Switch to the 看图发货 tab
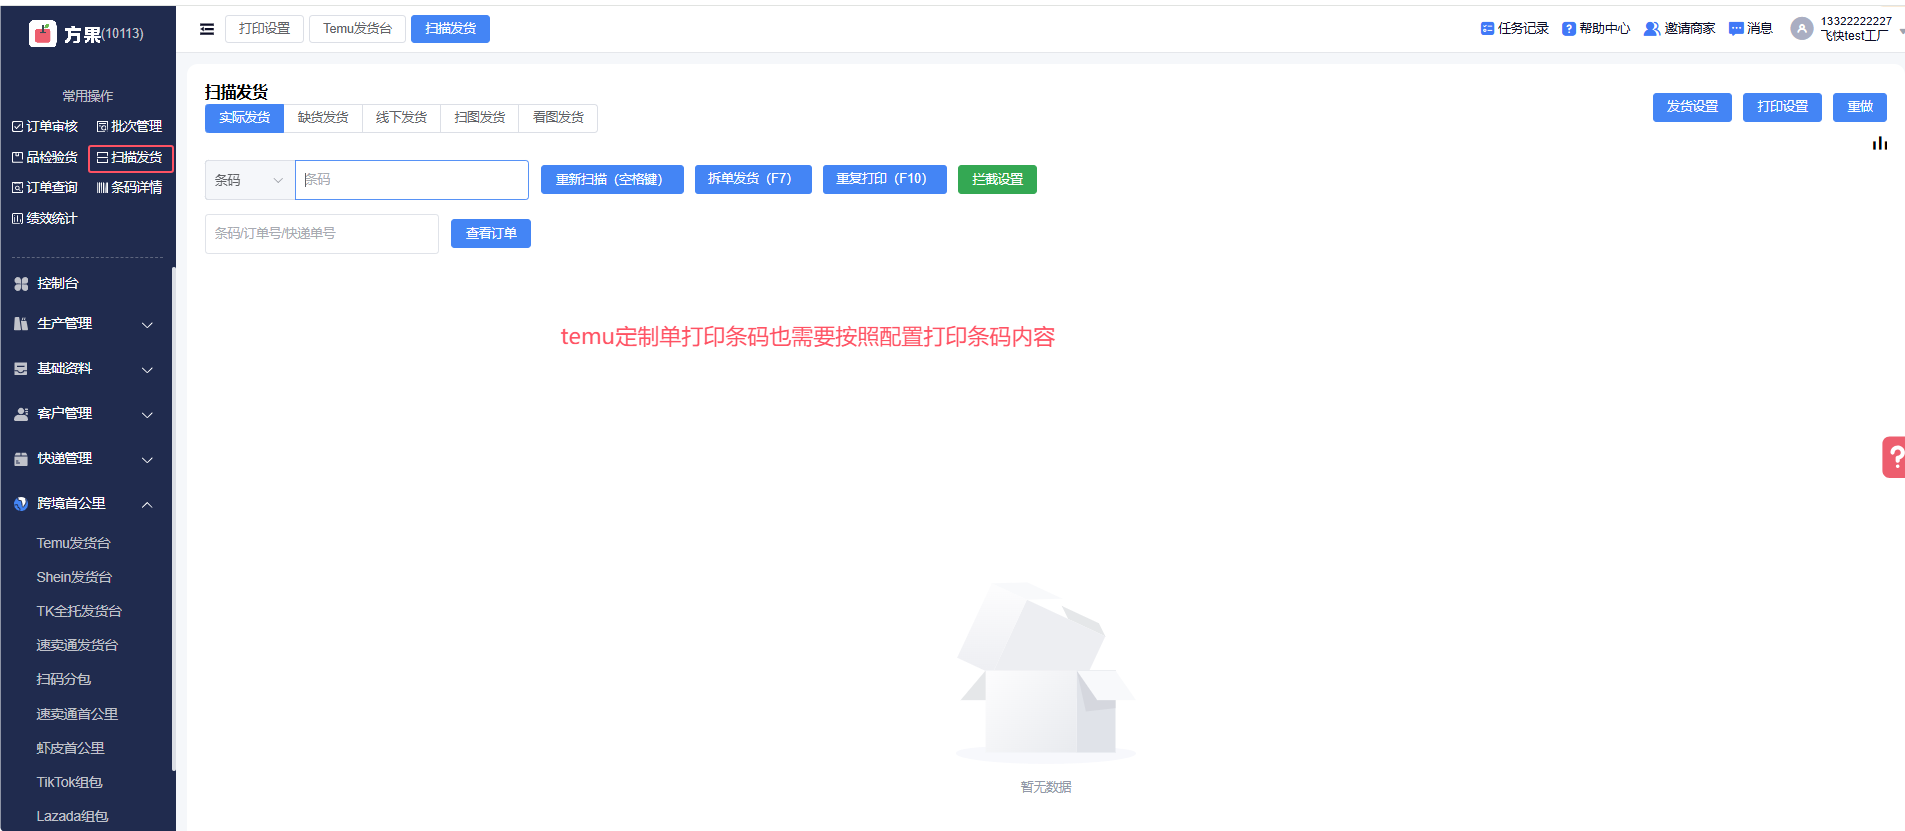The height and width of the screenshot is (831, 1905). 558,118
